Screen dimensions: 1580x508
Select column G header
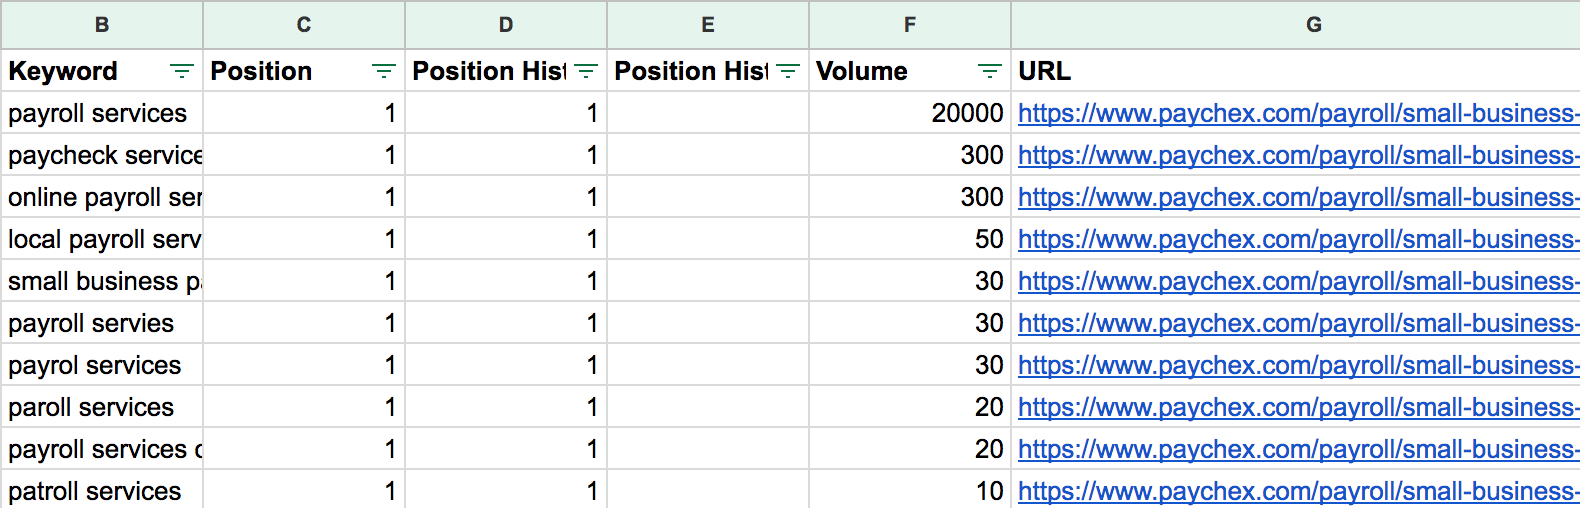point(1313,25)
